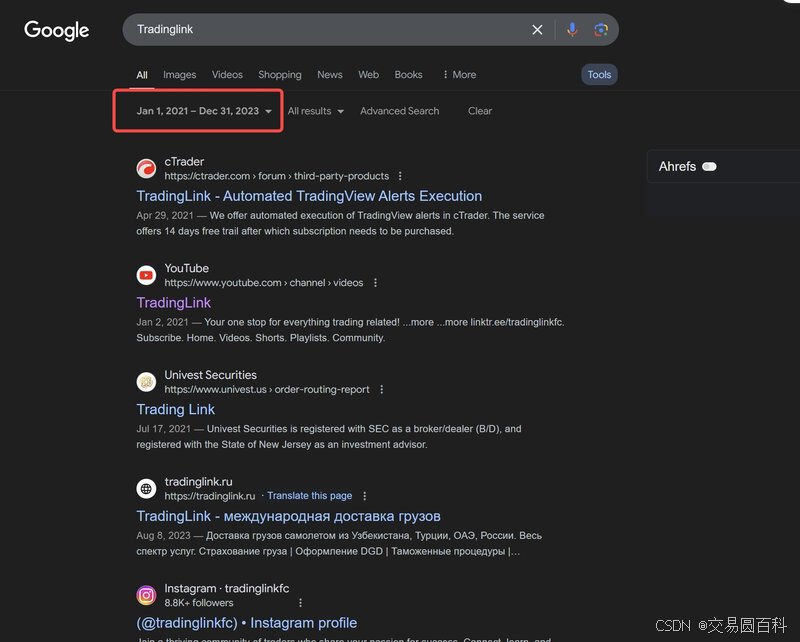Screen dimensions: 800x642
Task: Click the Tools button
Action: (x=599, y=75)
